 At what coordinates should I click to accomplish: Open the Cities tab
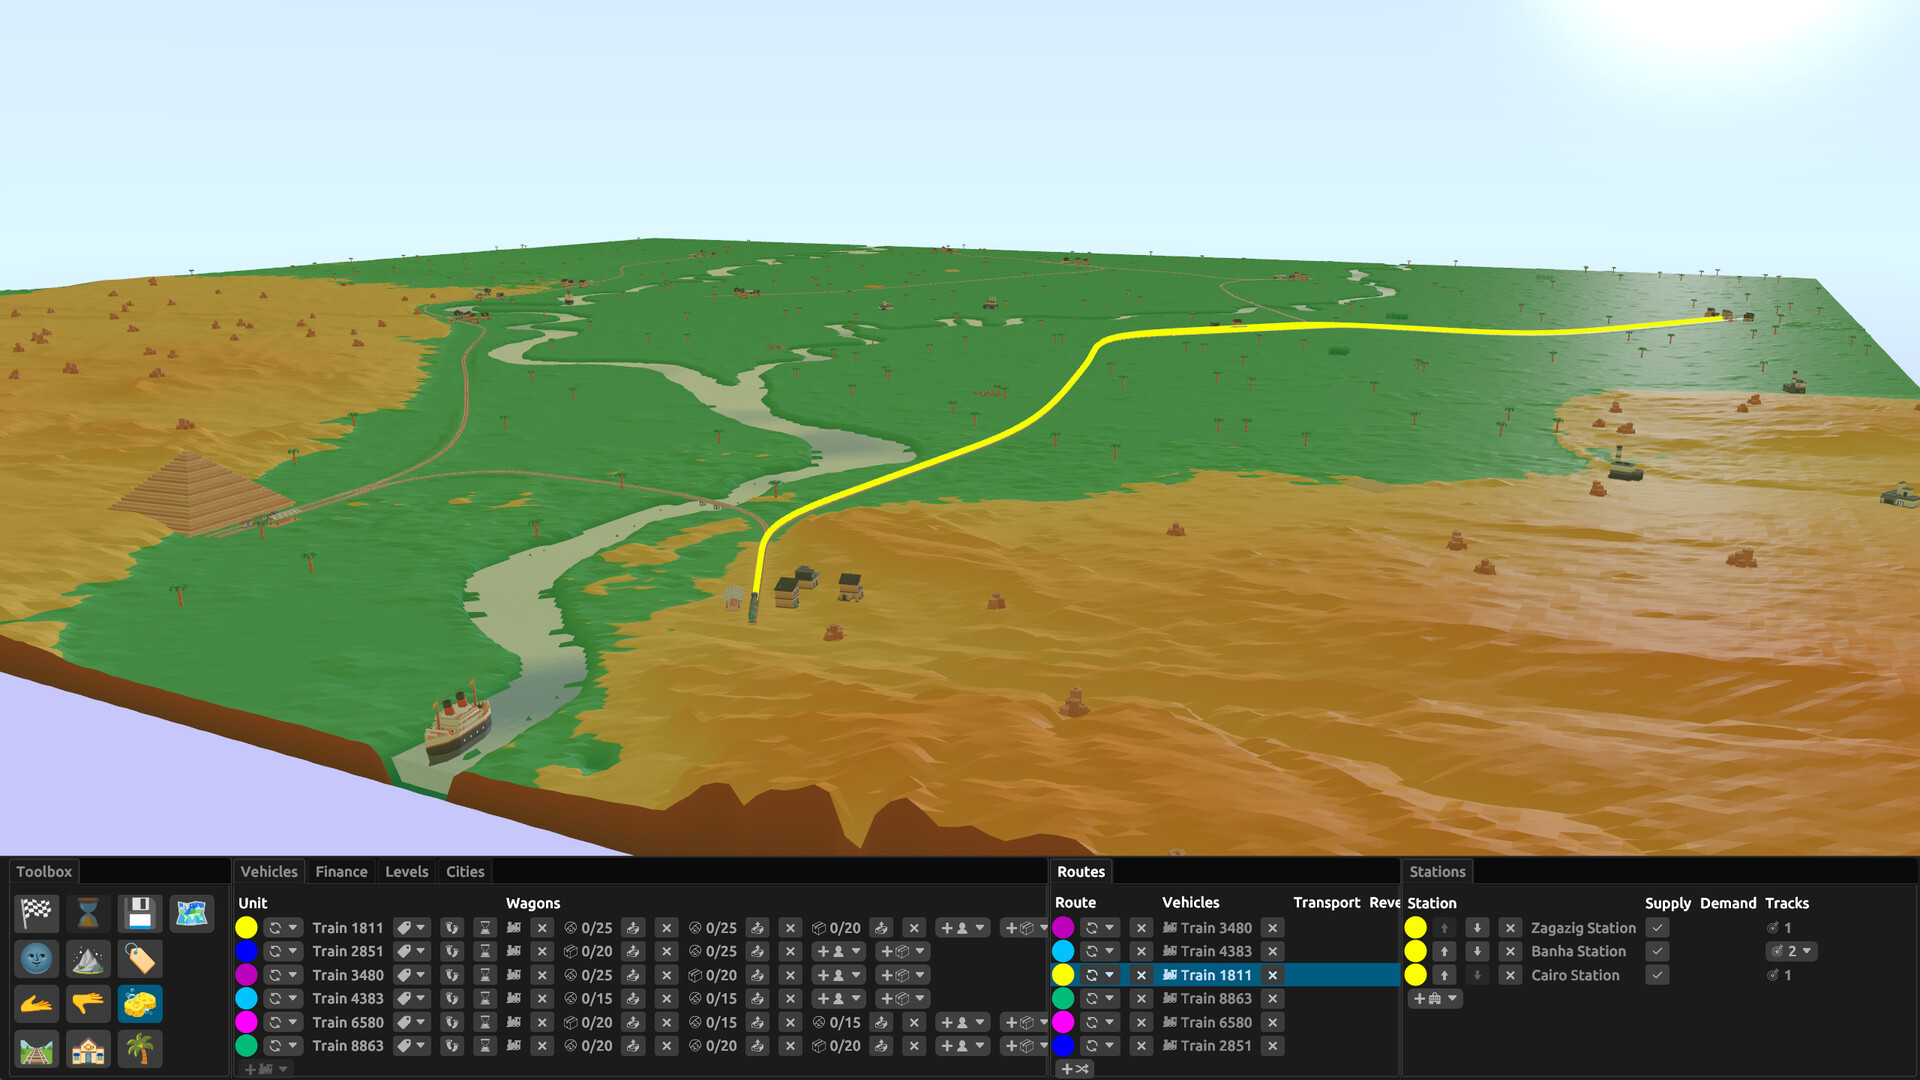point(464,871)
